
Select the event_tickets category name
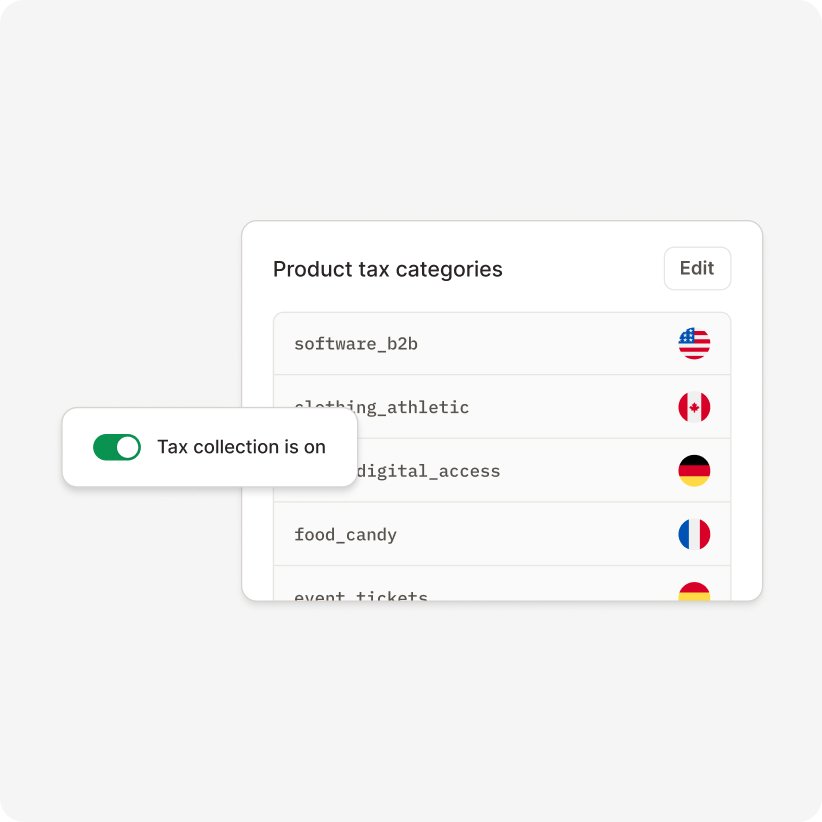pyautogui.click(x=361, y=596)
